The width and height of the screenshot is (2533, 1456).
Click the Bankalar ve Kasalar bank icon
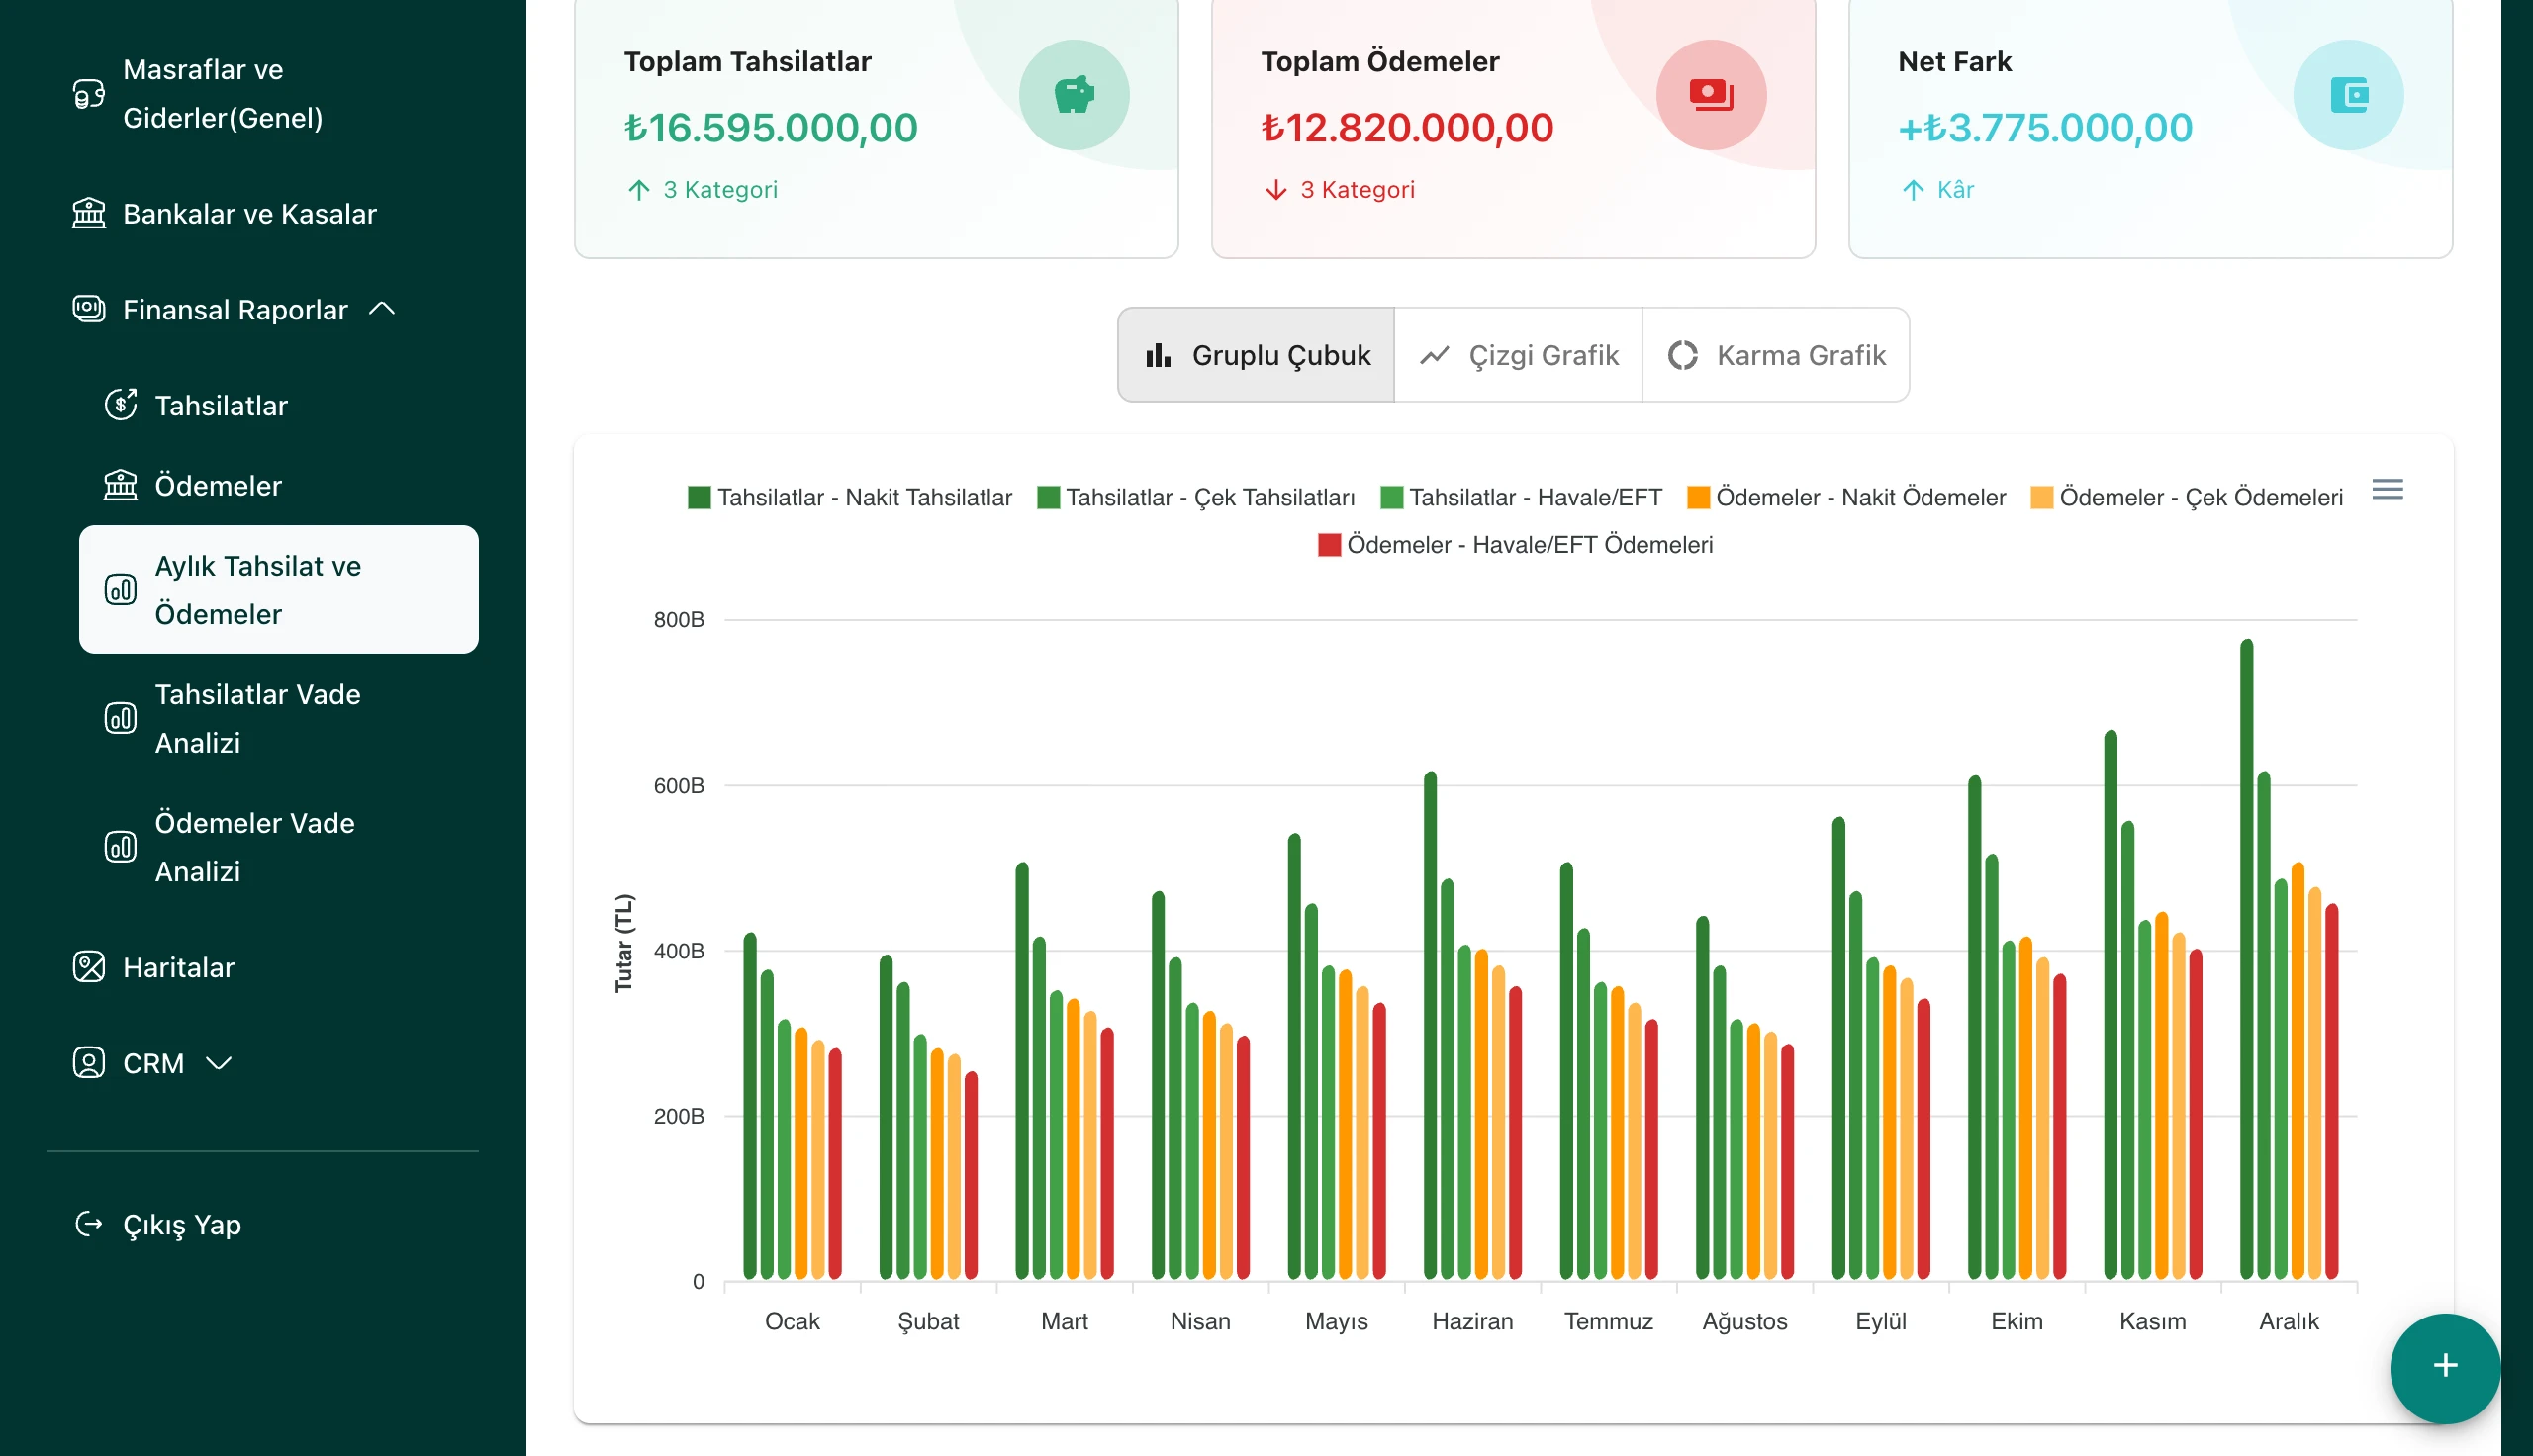pos(89,213)
